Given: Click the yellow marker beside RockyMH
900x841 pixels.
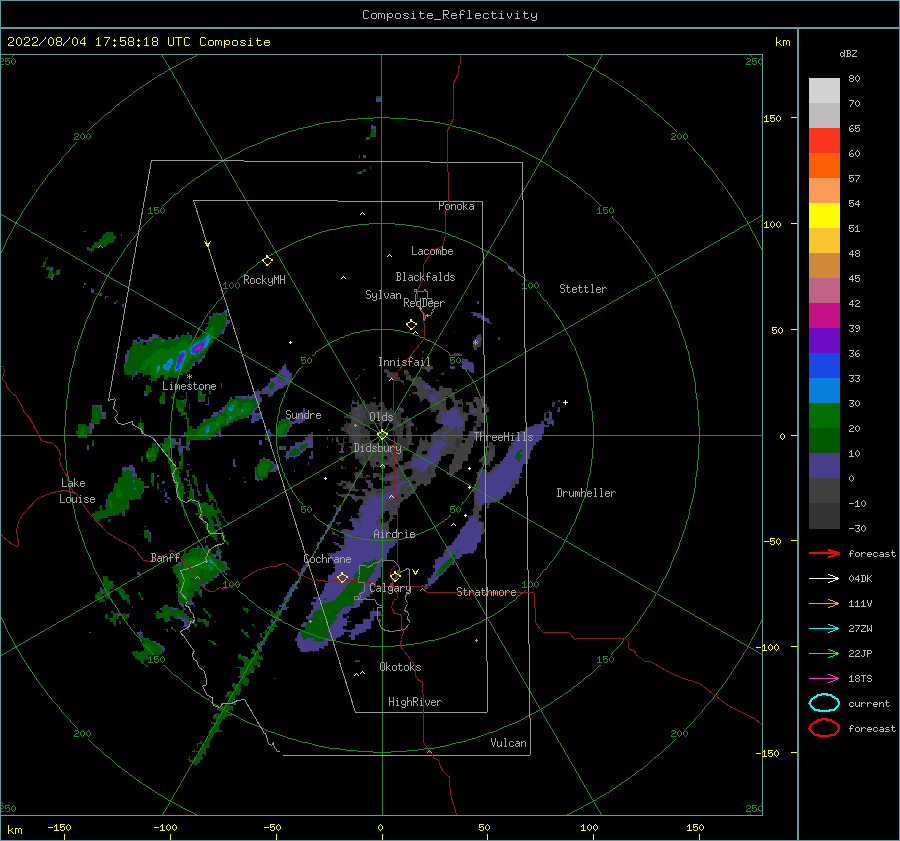Looking at the screenshot, I should [x=267, y=261].
